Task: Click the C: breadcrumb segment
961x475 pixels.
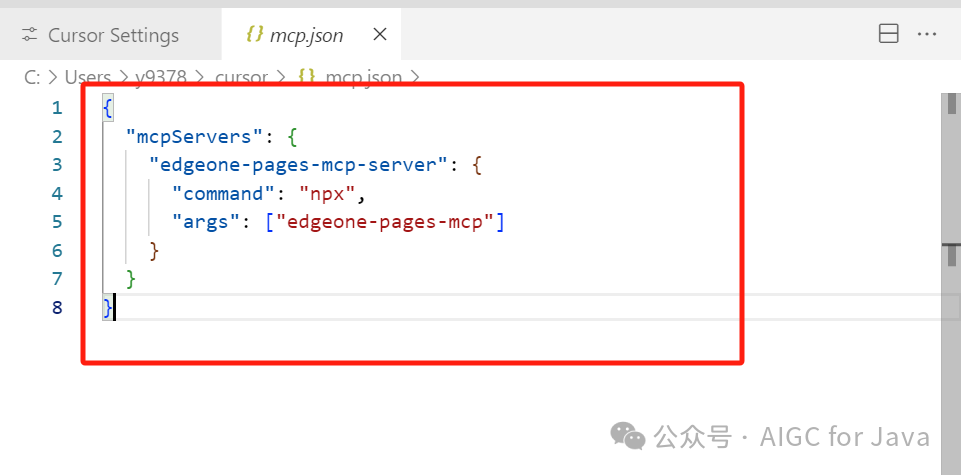Action: (x=32, y=78)
